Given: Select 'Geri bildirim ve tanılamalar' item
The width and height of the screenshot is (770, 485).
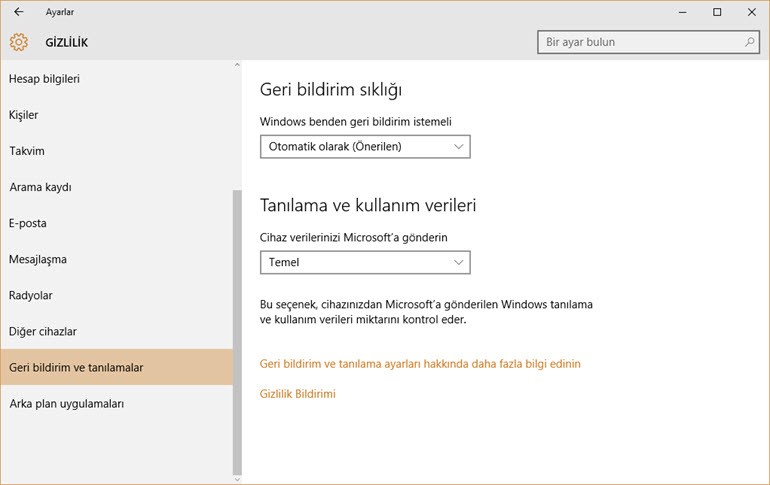Looking at the screenshot, I should (x=76, y=367).
